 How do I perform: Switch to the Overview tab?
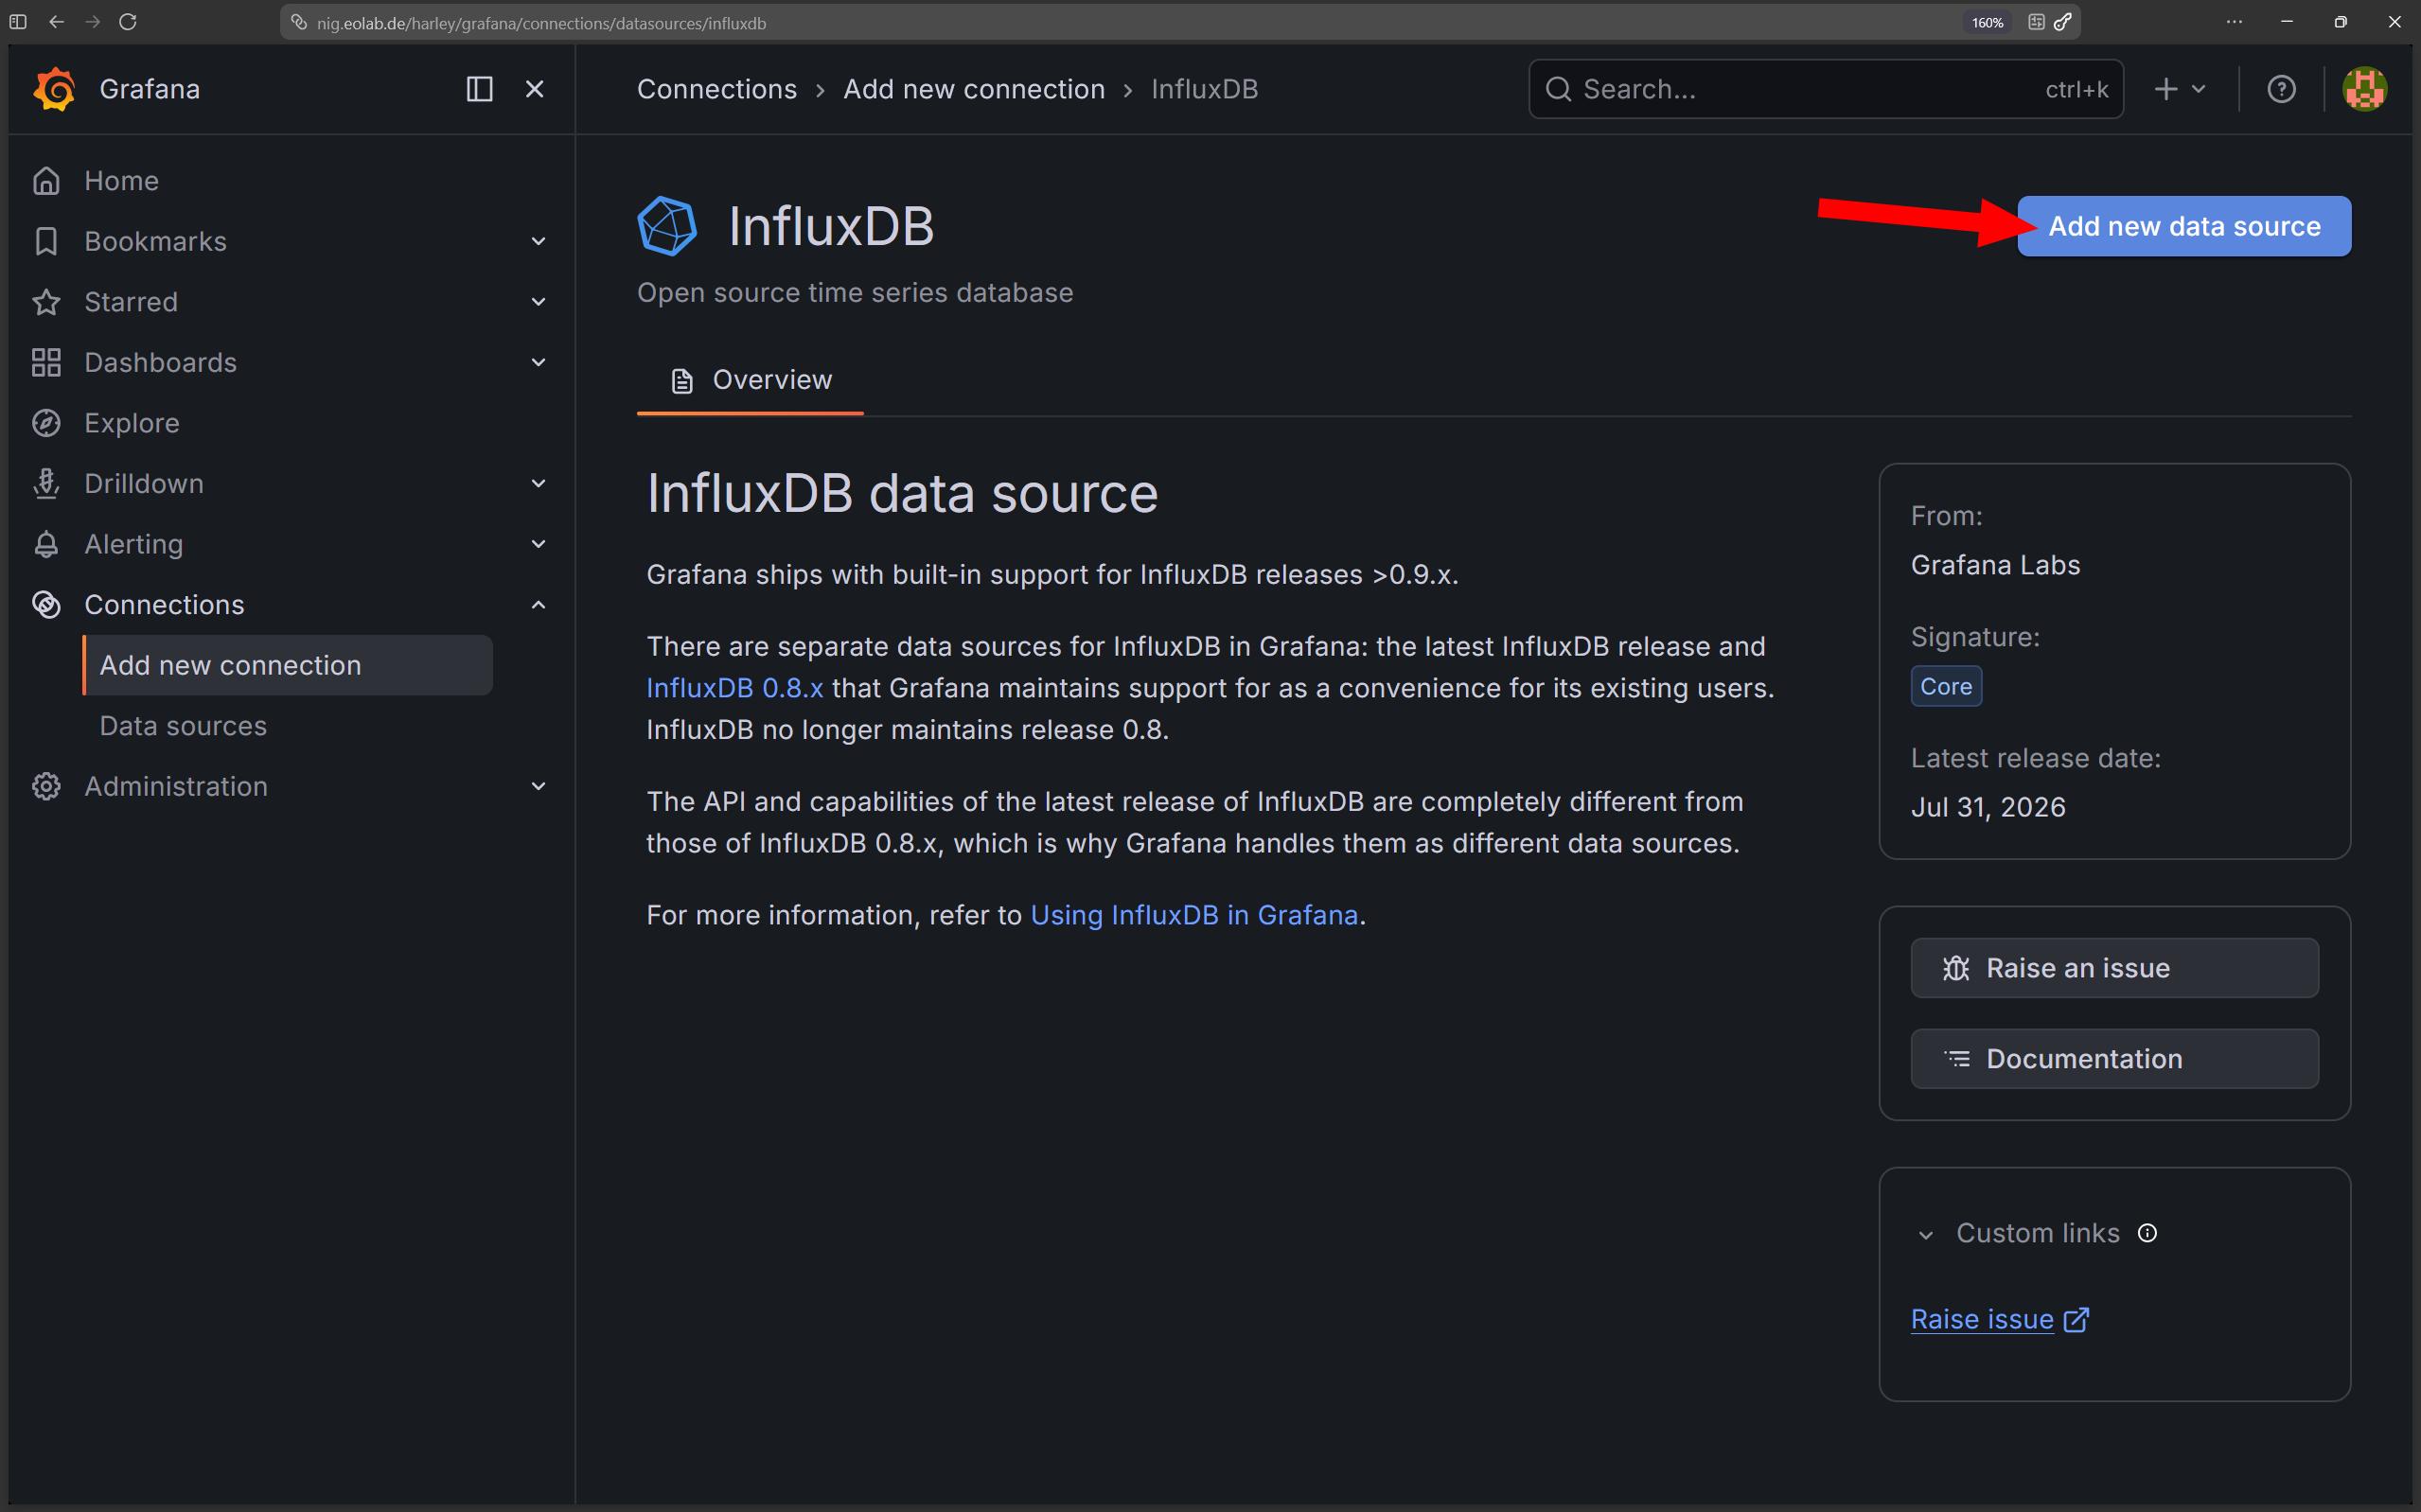pyautogui.click(x=751, y=380)
